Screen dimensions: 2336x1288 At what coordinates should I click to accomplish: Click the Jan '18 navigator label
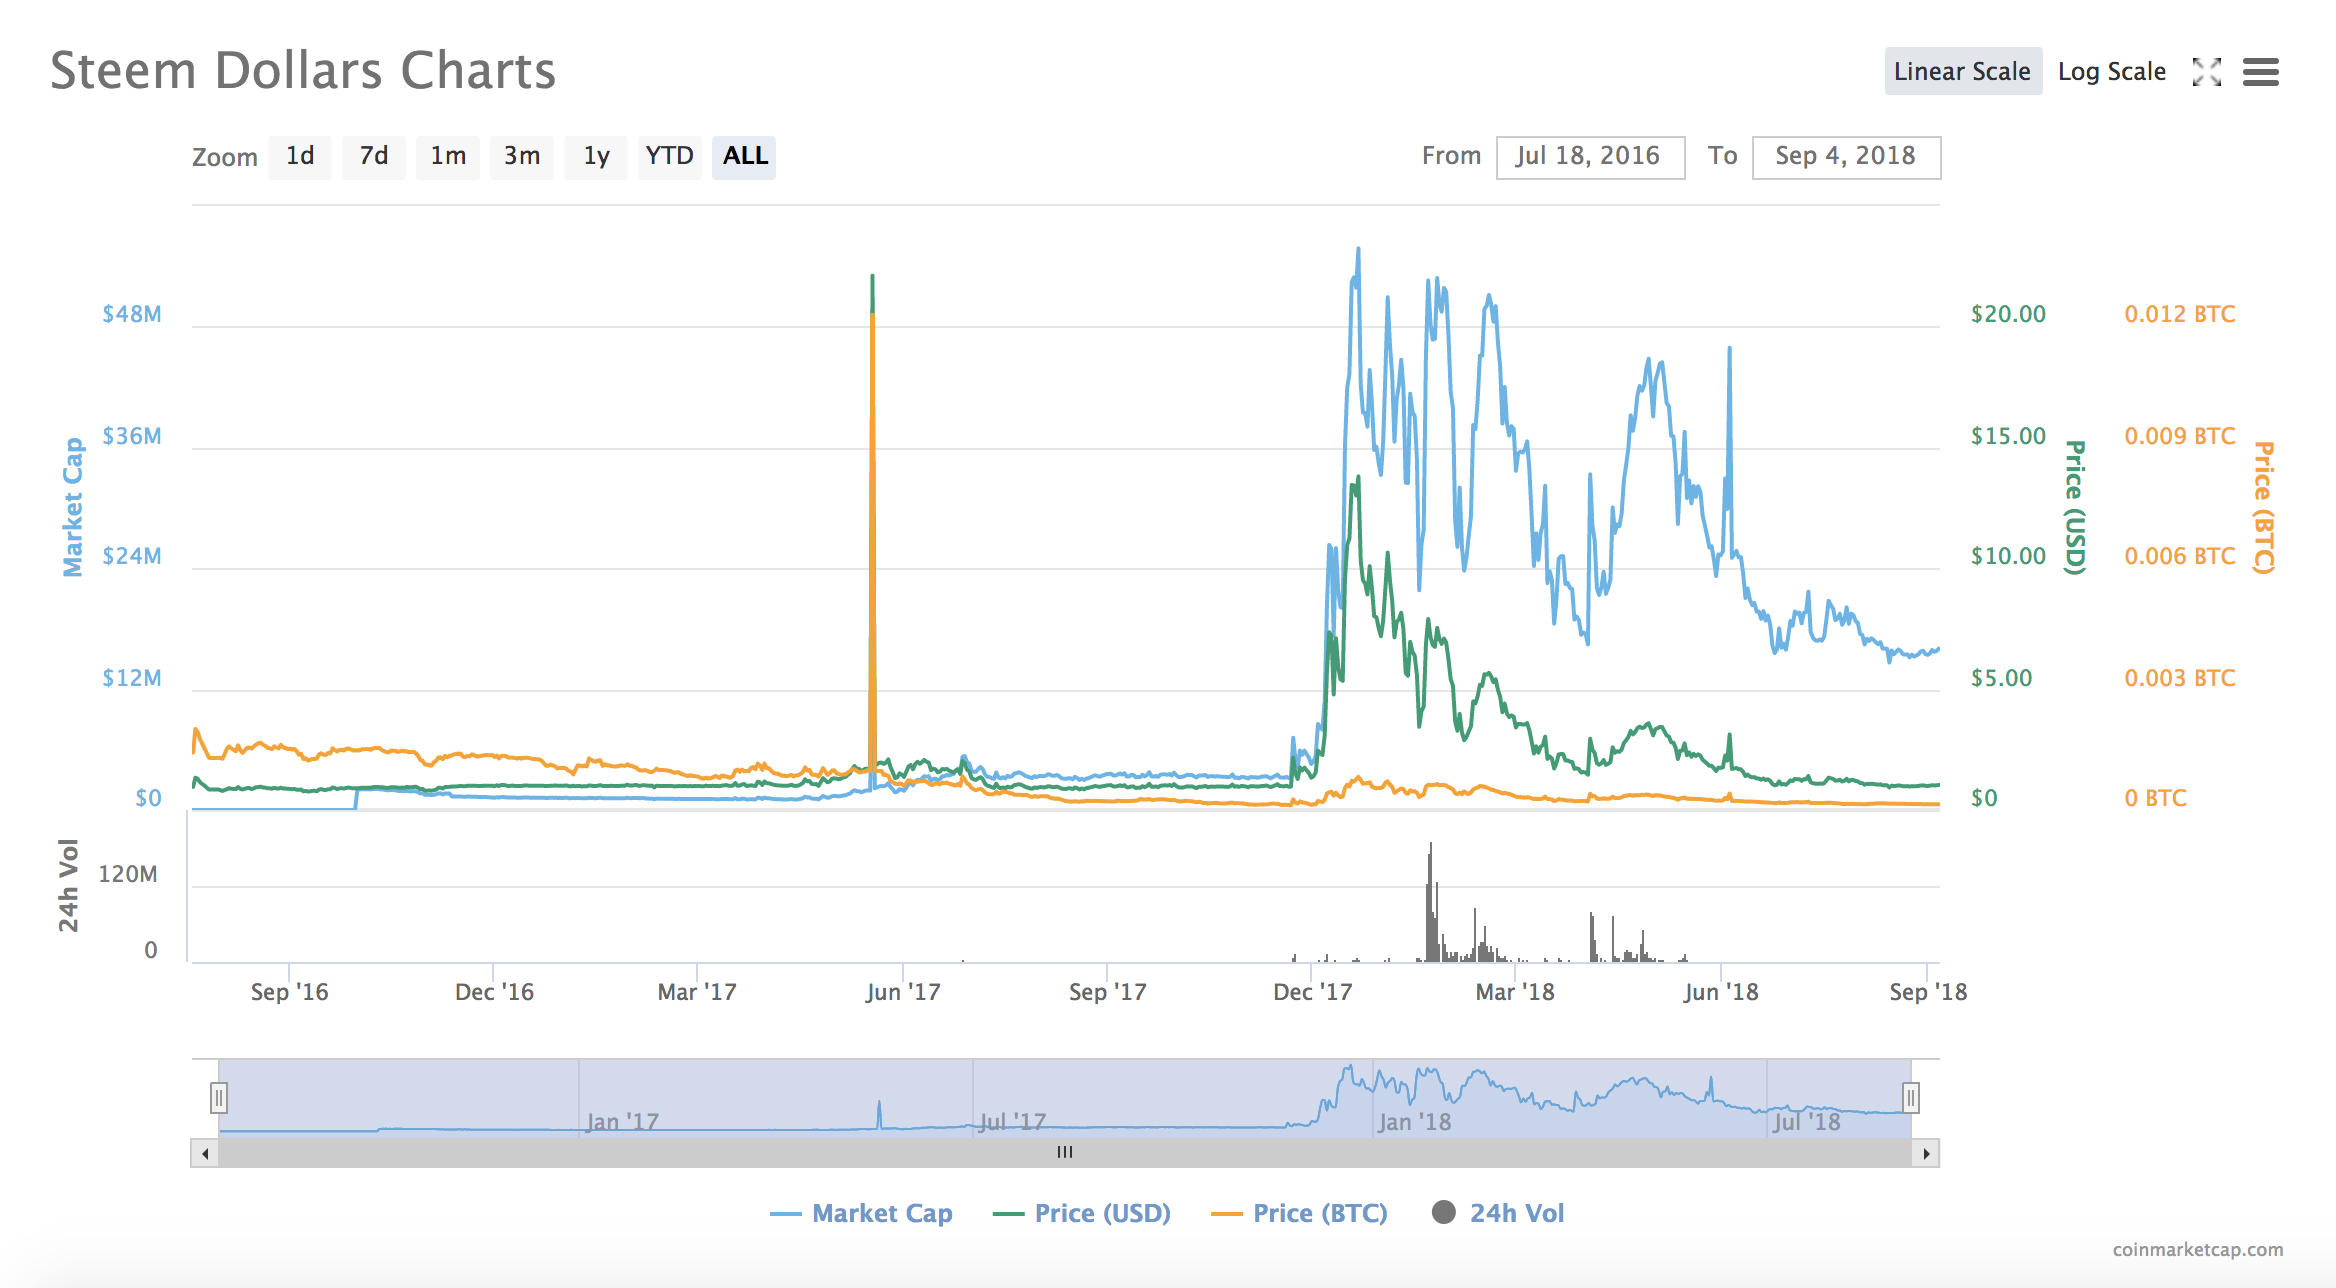click(1414, 1122)
